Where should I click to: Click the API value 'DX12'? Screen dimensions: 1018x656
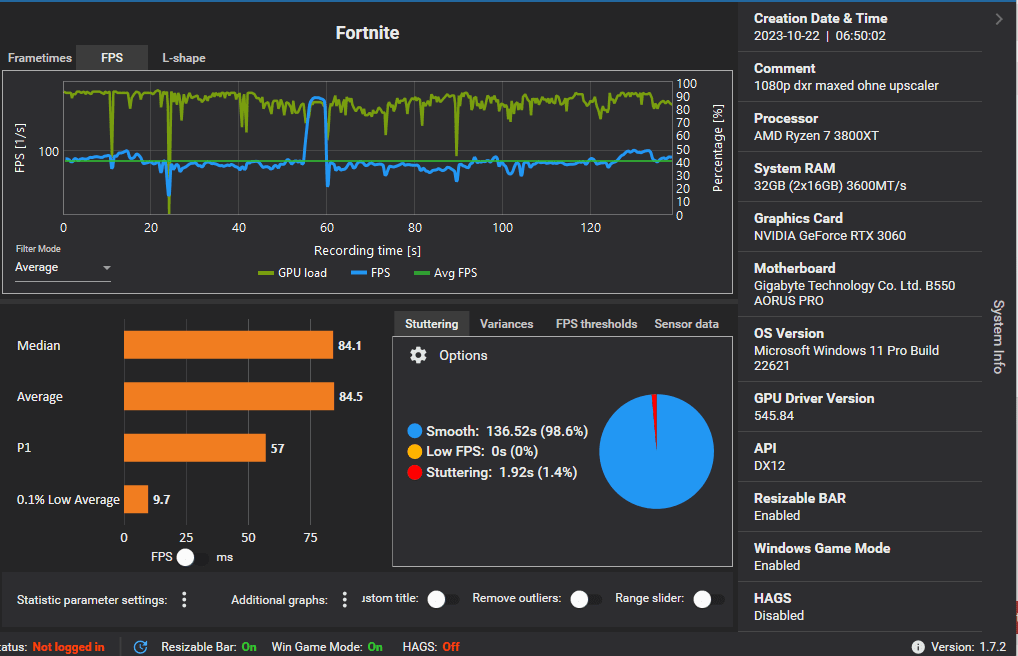[x=769, y=466]
